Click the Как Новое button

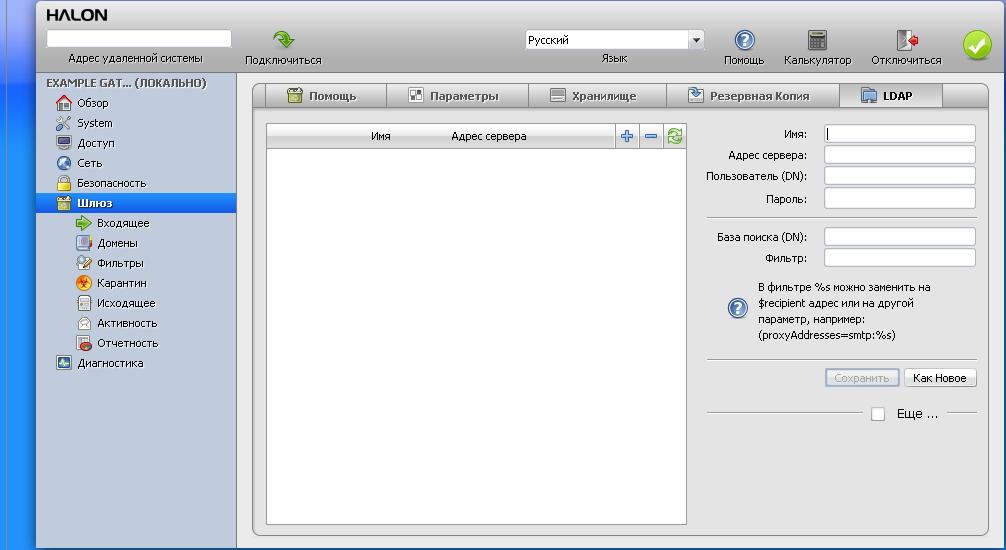(940, 378)
